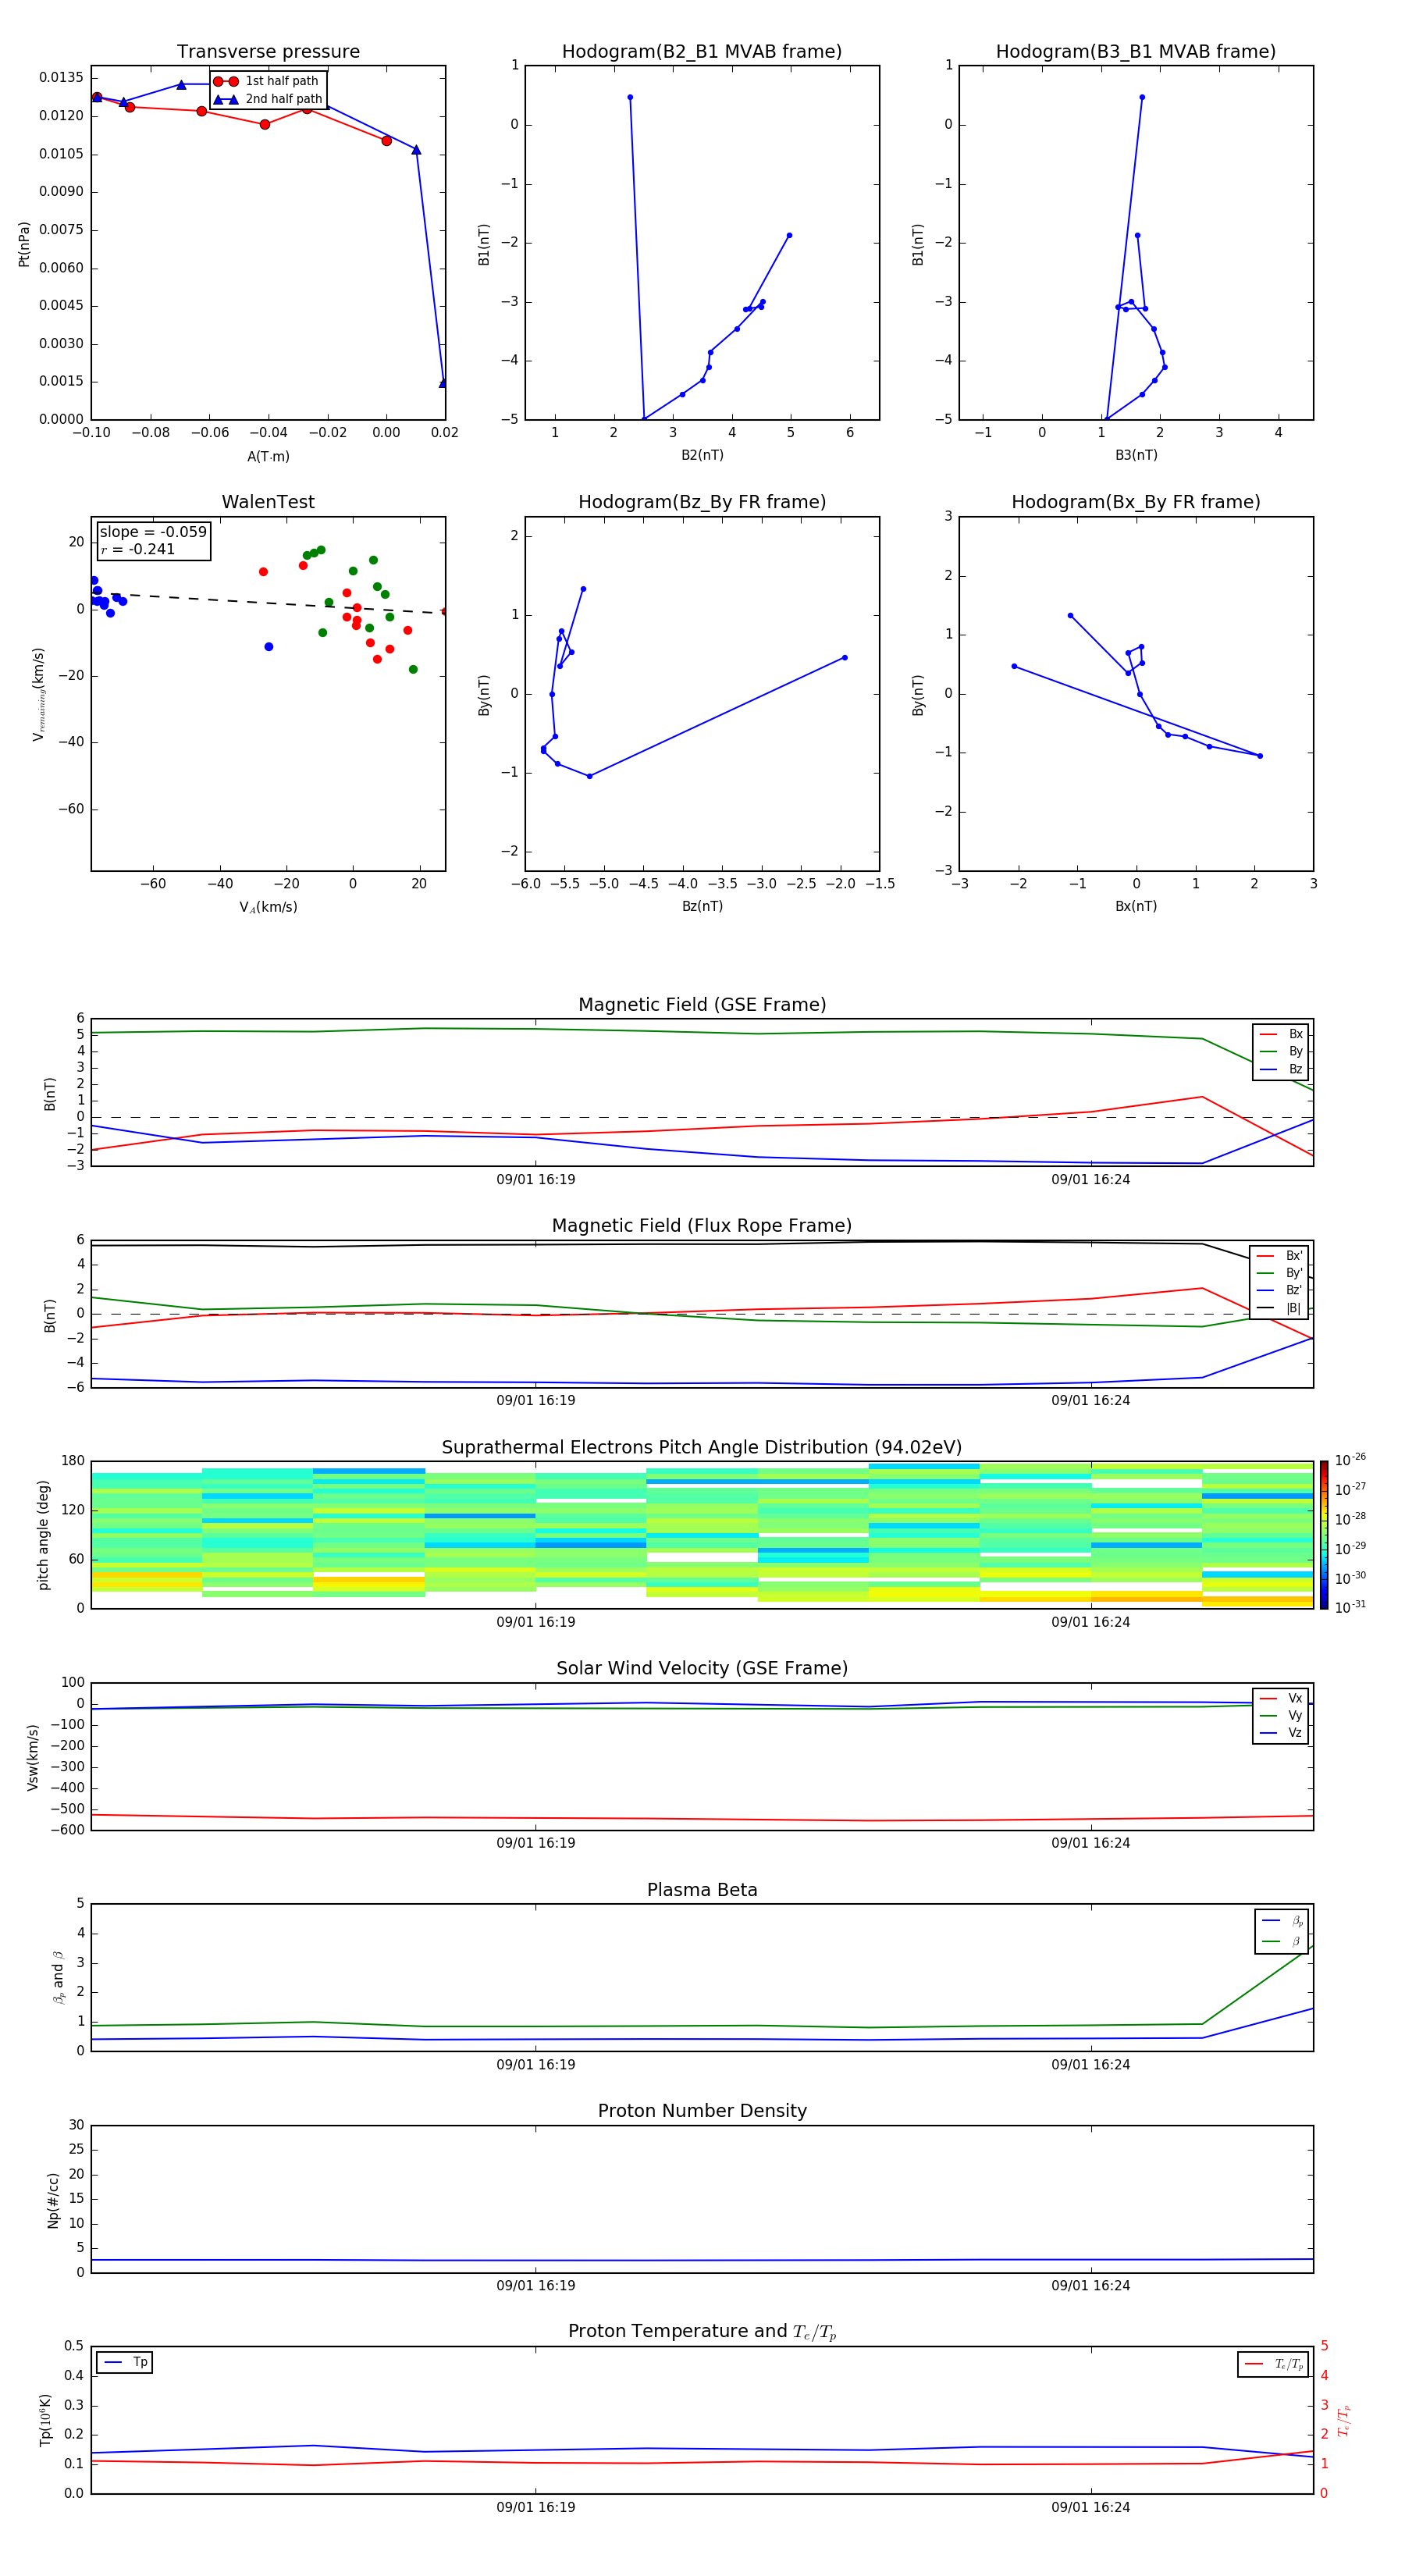Click '09/01 16:24' tick under GSE magnetic field
Image resolution: width=1405 pixels, height=2576 pixels.
1090,1180
